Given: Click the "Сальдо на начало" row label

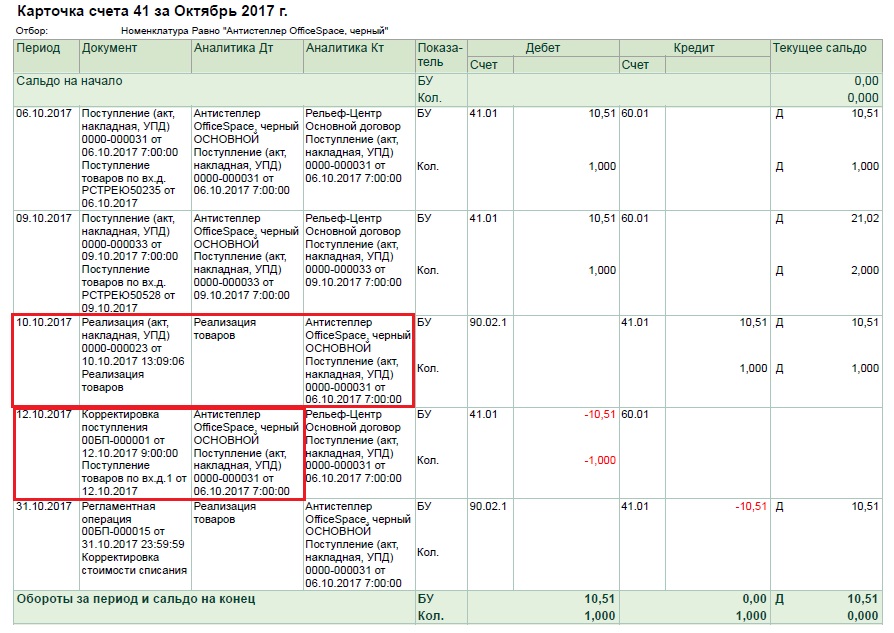Looking at the screenshot, I should (x=69, y=81).
